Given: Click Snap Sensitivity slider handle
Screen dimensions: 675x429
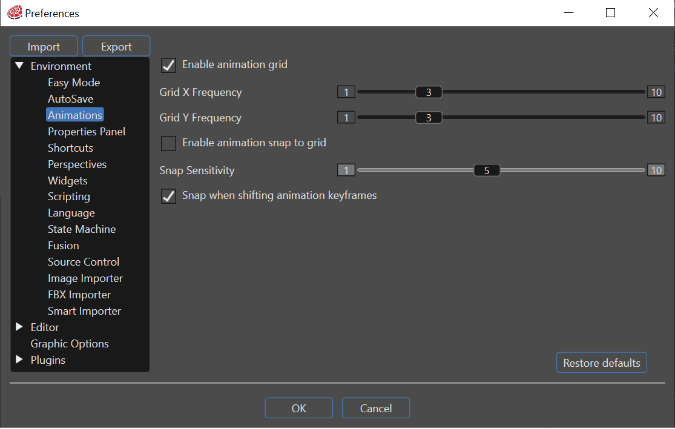Looking at the screenshot, I should click(x=487, y=170).
